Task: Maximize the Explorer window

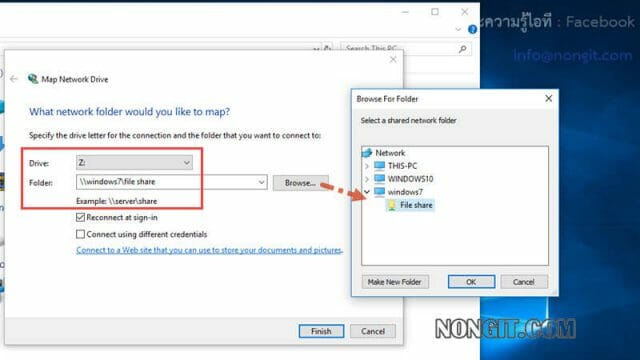Action: pyautogui.click(x=435, y=12)
